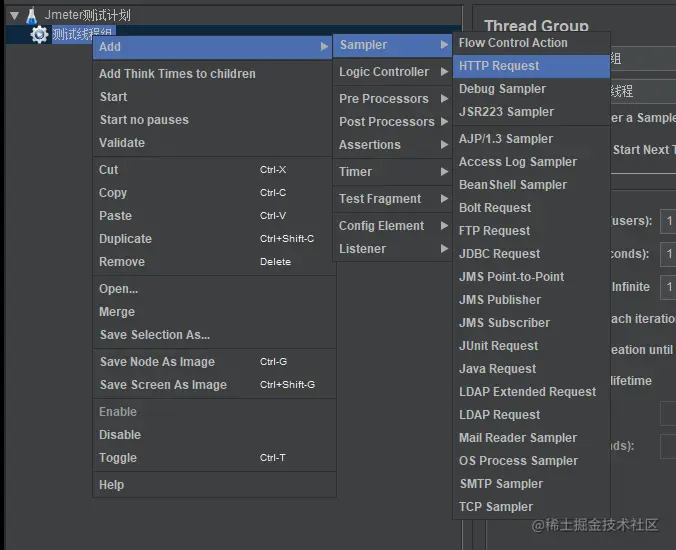Image resolution: width=676 pixels, height=550 pixels.
Task: Select Cut in the context menu
Action: pyautogui.click(x=214, y=170)
